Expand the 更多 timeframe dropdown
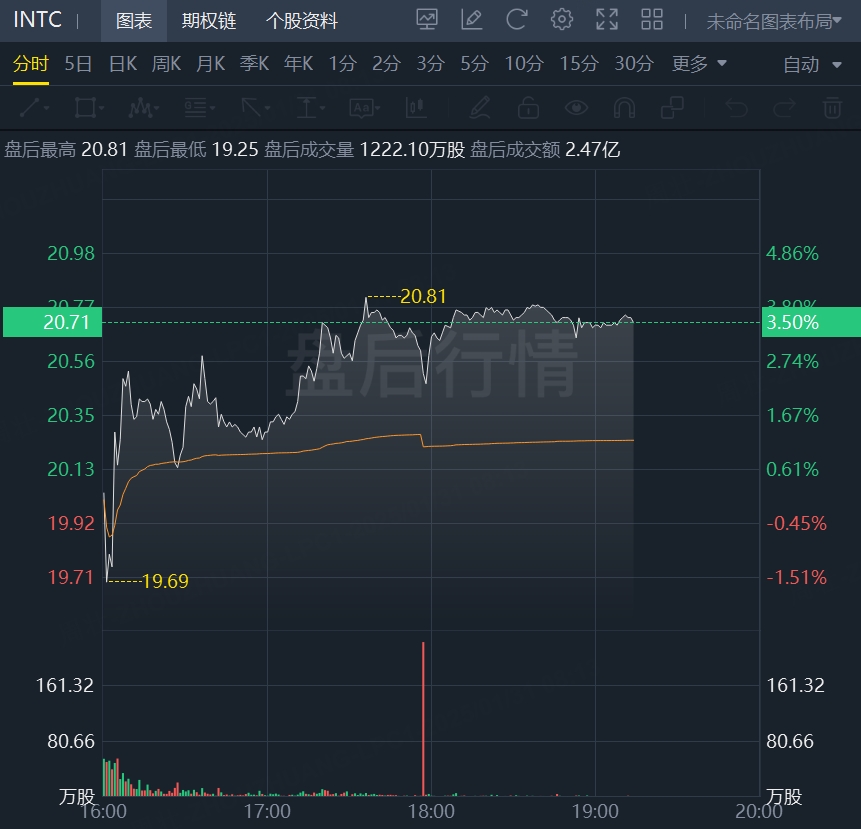Screen dimensions: 861x829 pos(699,64)
